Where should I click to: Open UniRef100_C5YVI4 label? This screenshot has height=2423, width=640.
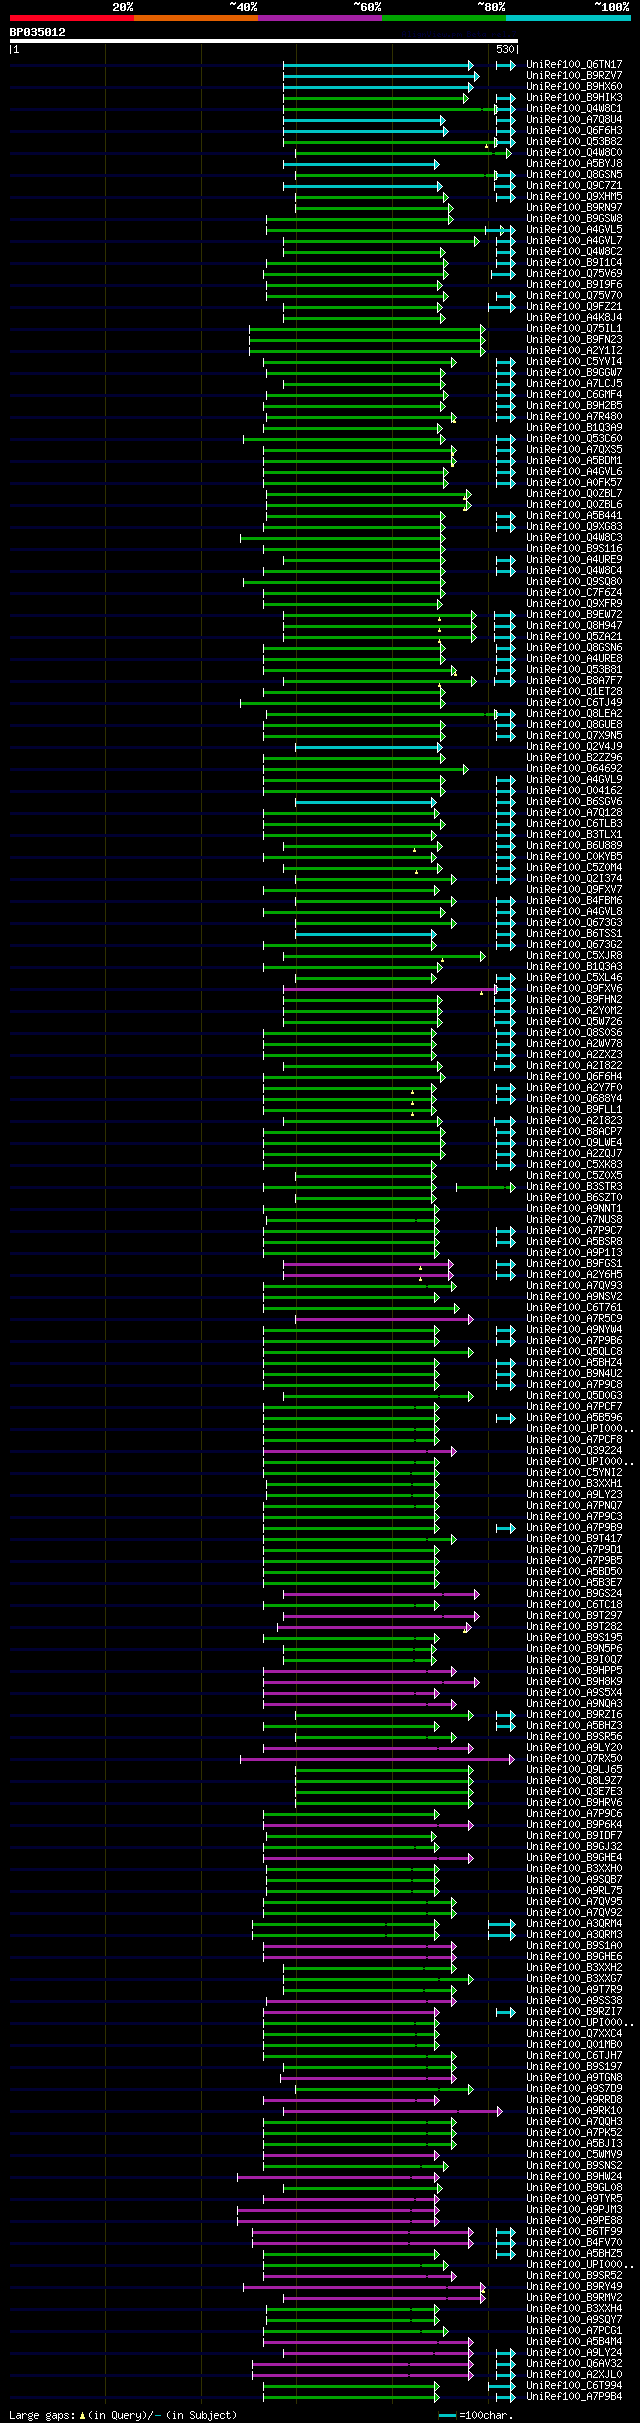pyautogui.click(x=574, y=362)
